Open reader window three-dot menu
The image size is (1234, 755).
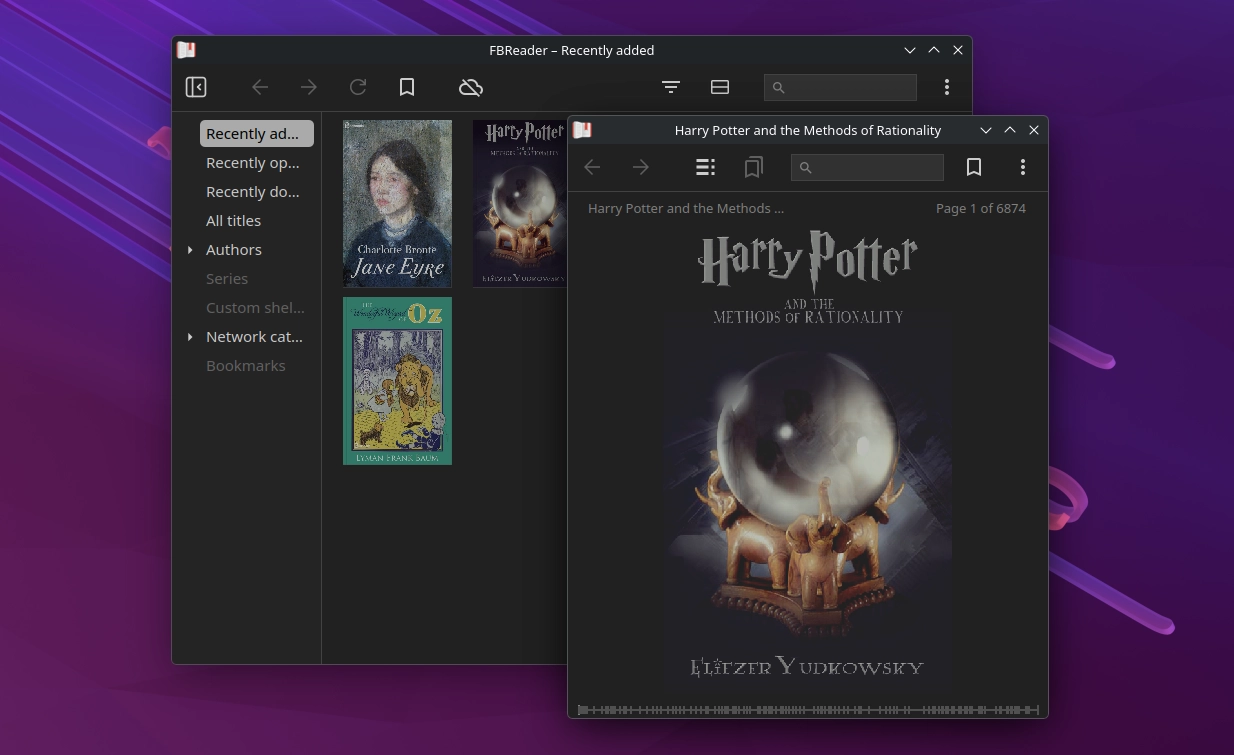click(1022, 168)
